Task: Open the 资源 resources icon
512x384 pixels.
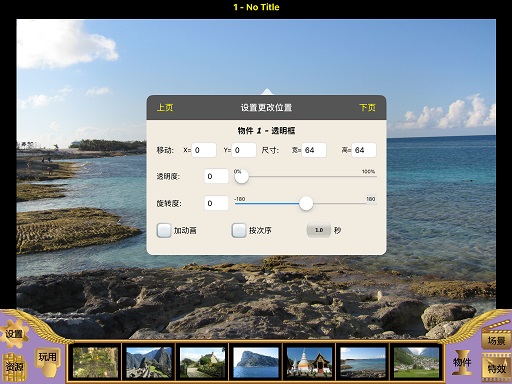Action: tap(14, 367)
